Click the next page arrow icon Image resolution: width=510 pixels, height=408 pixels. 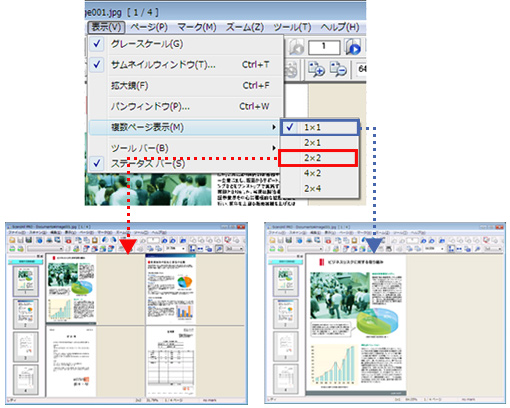coord(353,47)
